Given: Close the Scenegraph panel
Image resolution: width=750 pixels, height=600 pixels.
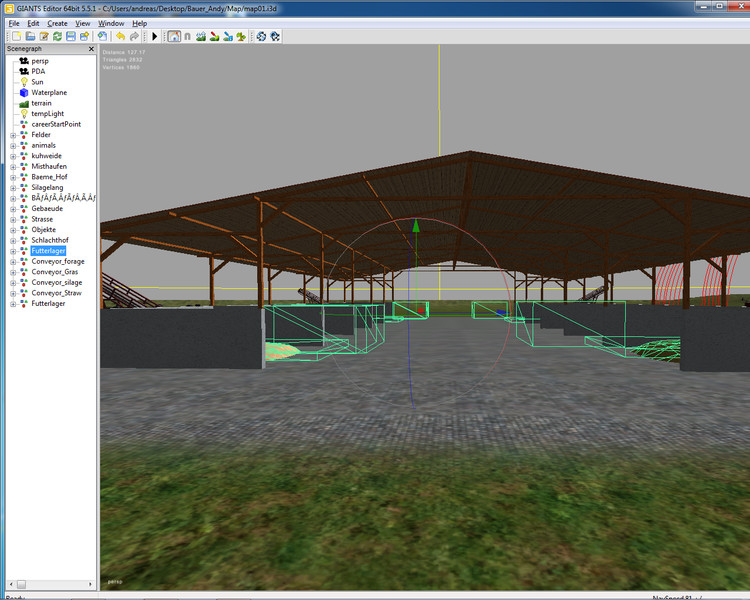Looking at the screenshot, I should pos(91,49).
